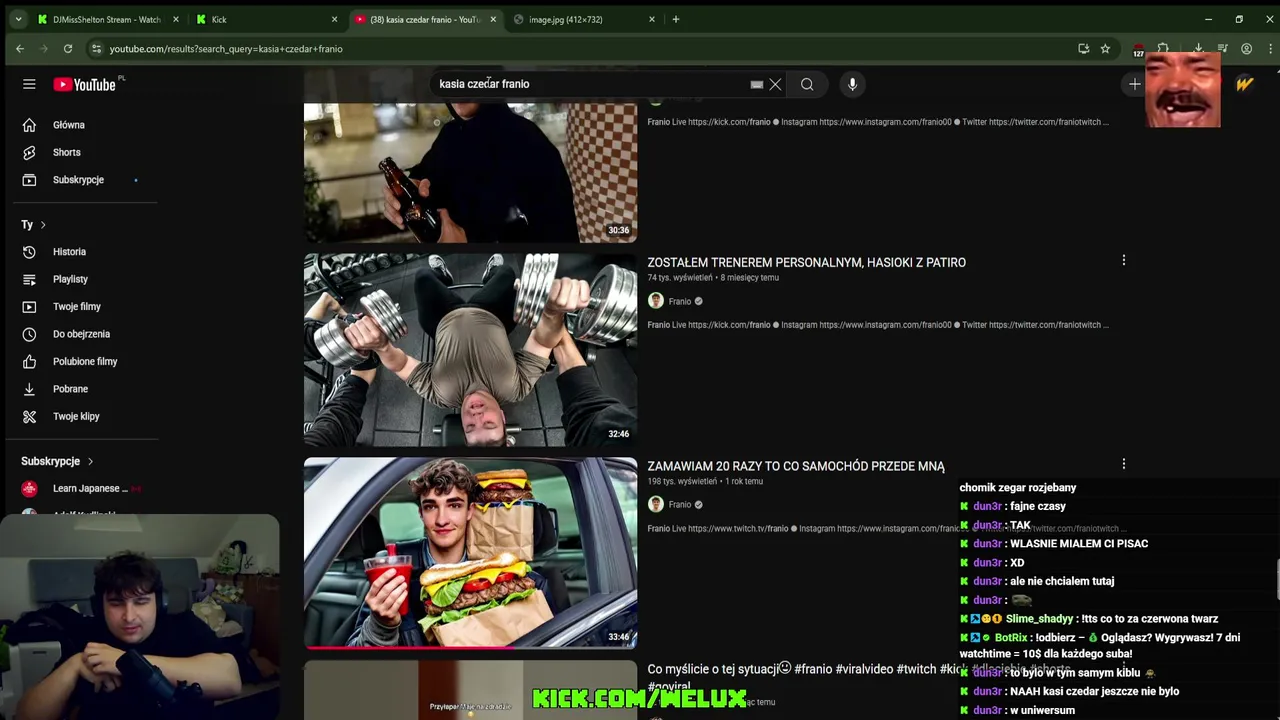Start voice search with the microphone
Viewport: 1280px width, 720px height.
pos(852,85)
